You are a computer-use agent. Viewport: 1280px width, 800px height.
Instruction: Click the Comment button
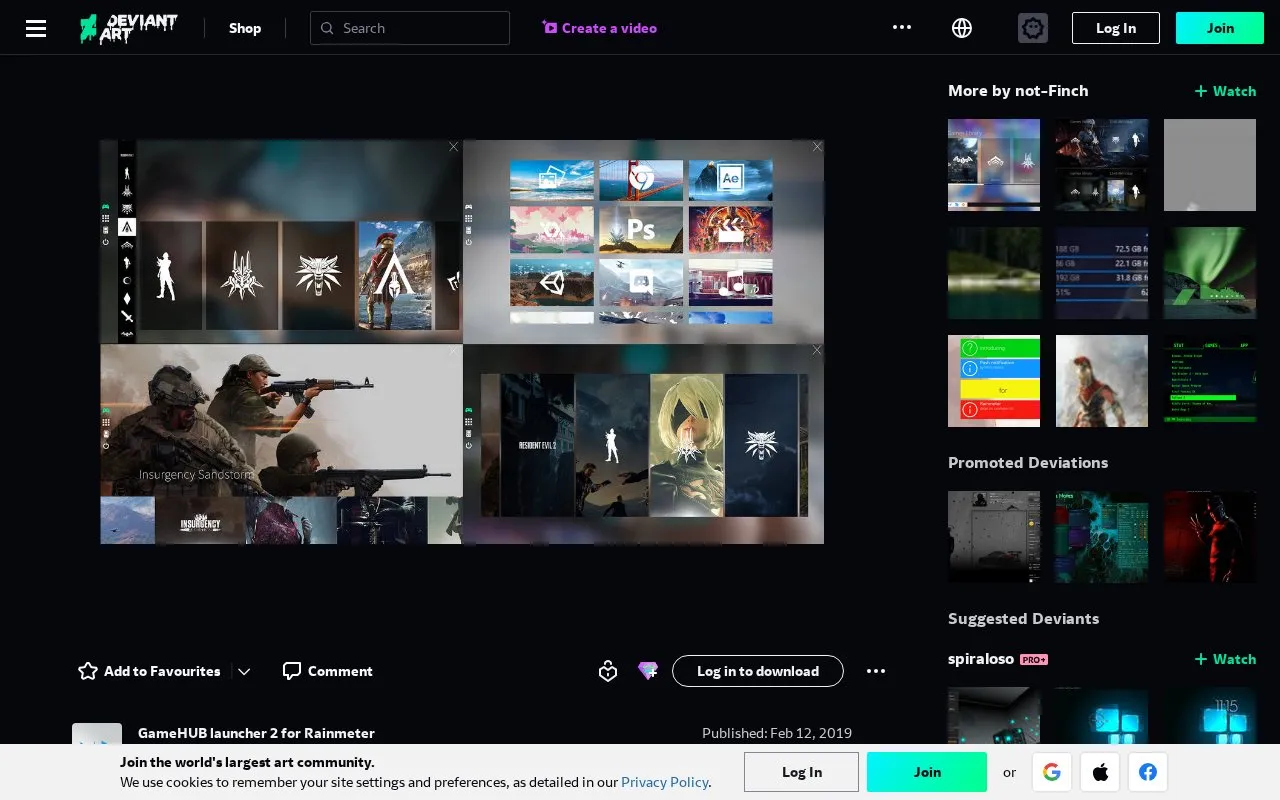(328, 671)
